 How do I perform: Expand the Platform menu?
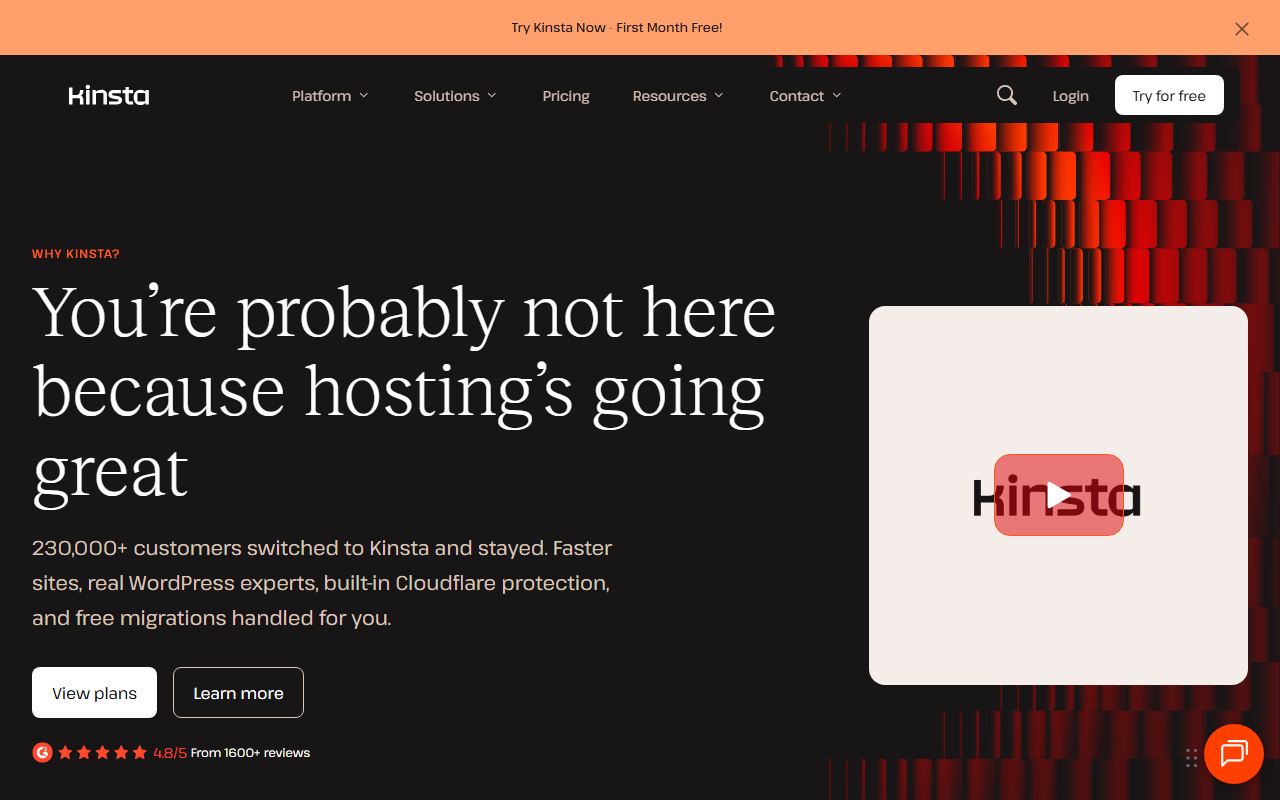click(330, 96)
